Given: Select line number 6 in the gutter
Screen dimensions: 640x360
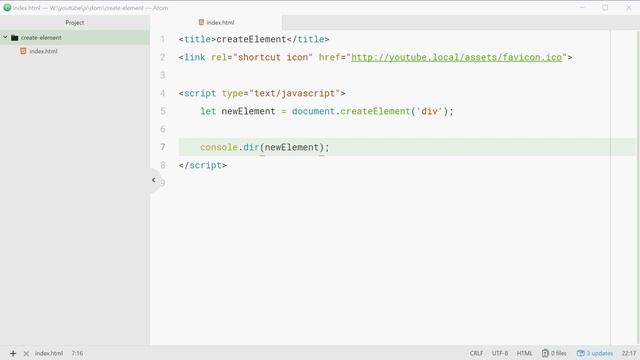Looking at the screenshot, I should click(163, 129).
